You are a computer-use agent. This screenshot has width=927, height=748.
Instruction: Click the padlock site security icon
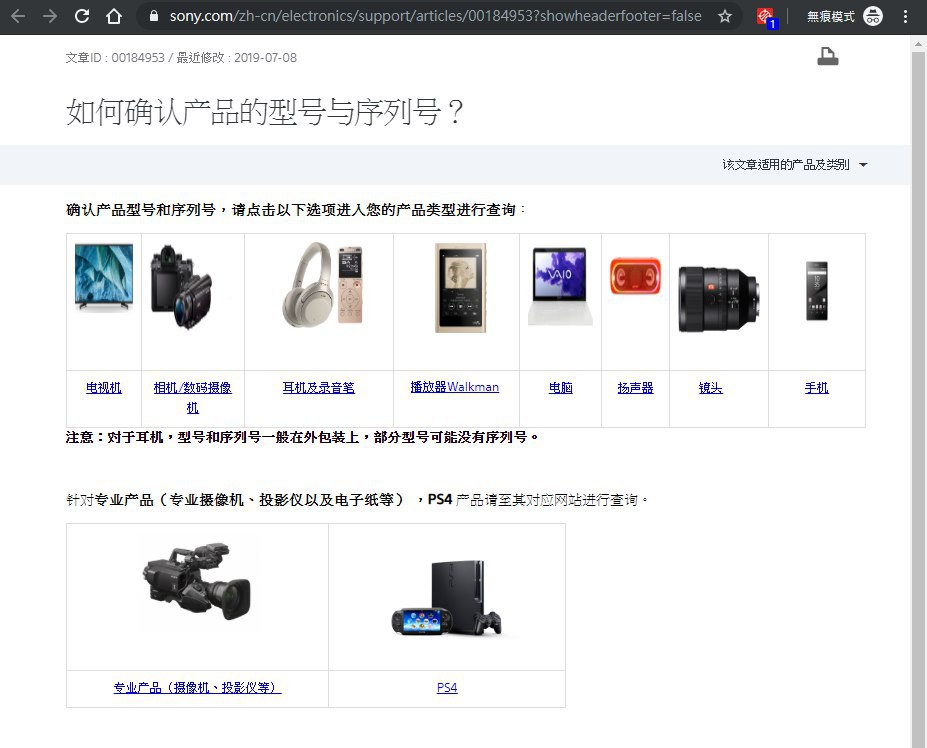tap(154, 16)
